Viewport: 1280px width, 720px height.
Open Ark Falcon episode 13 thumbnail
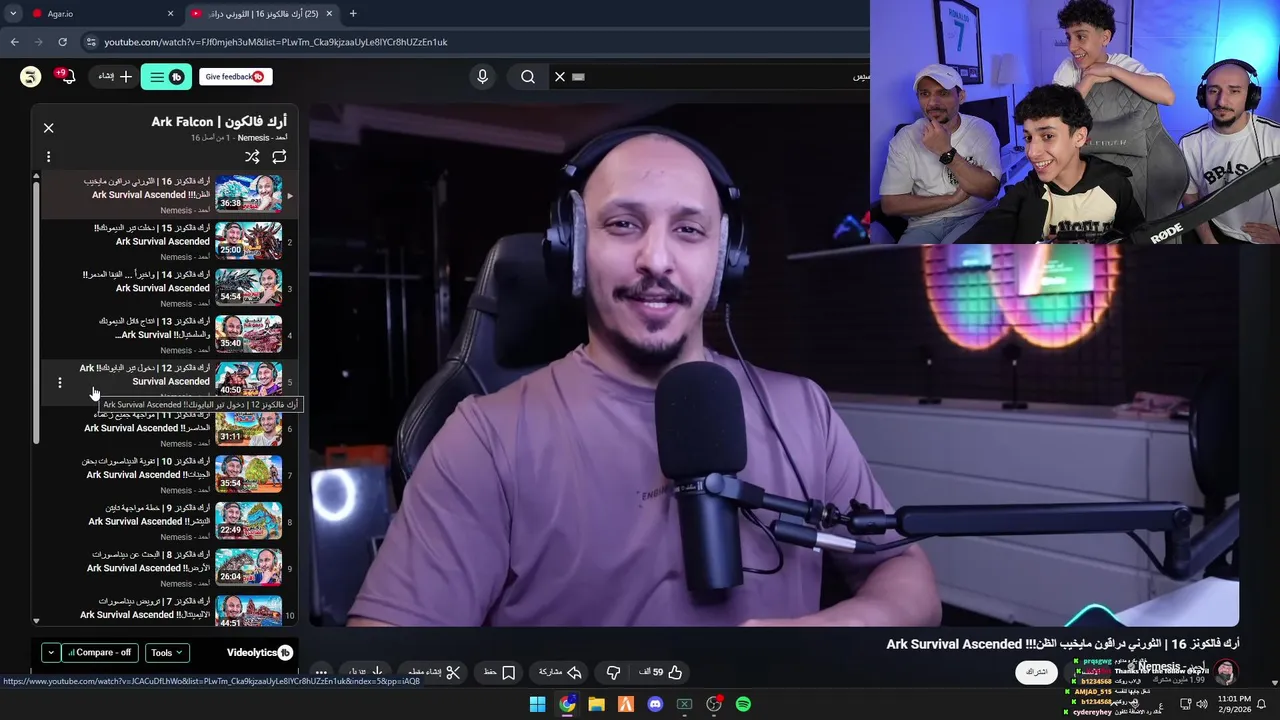click(x=248, y=333)
